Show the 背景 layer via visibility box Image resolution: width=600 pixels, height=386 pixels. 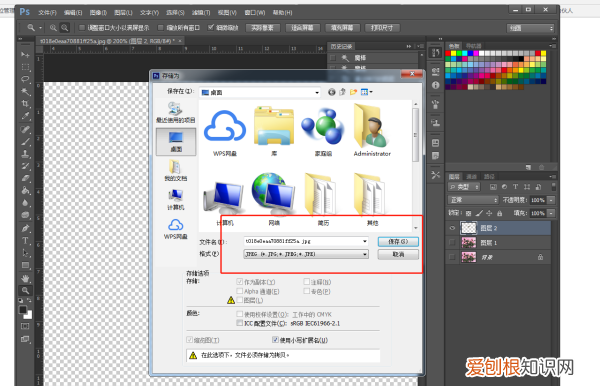coord(452,257)
